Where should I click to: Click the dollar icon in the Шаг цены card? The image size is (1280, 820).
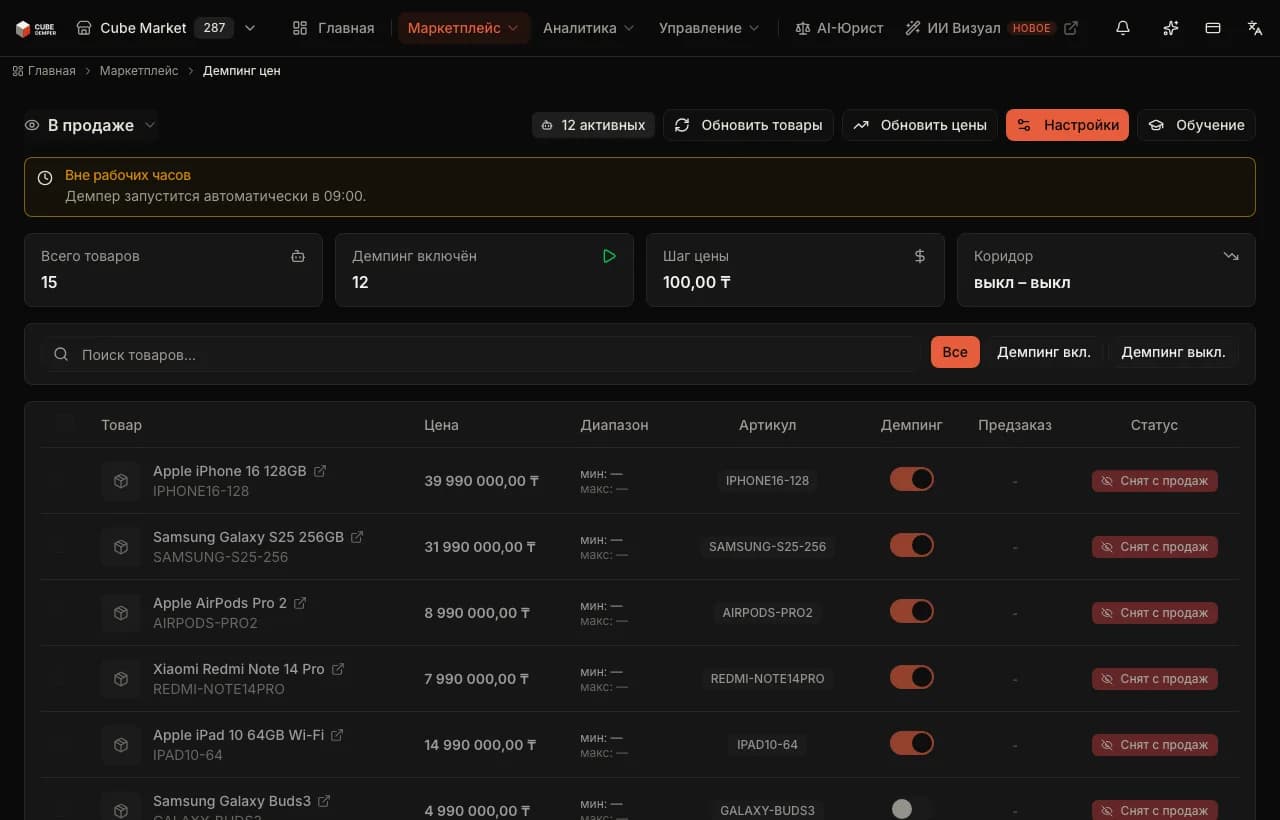coord(920,256)
